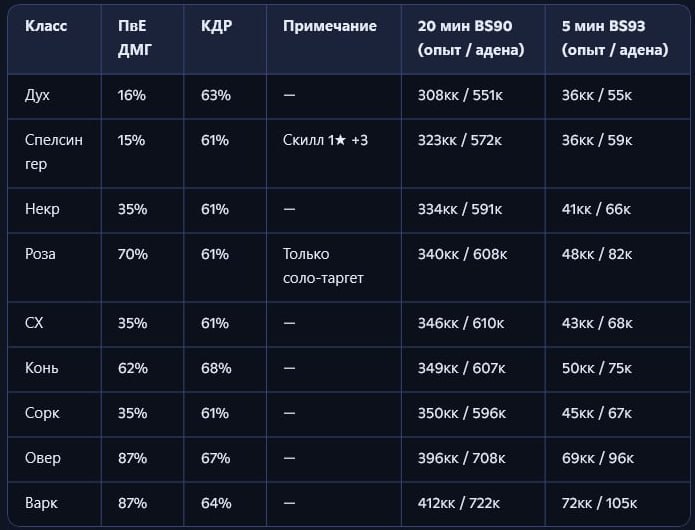
Task: Select the Примечание column header
Action: pos(329,26)
